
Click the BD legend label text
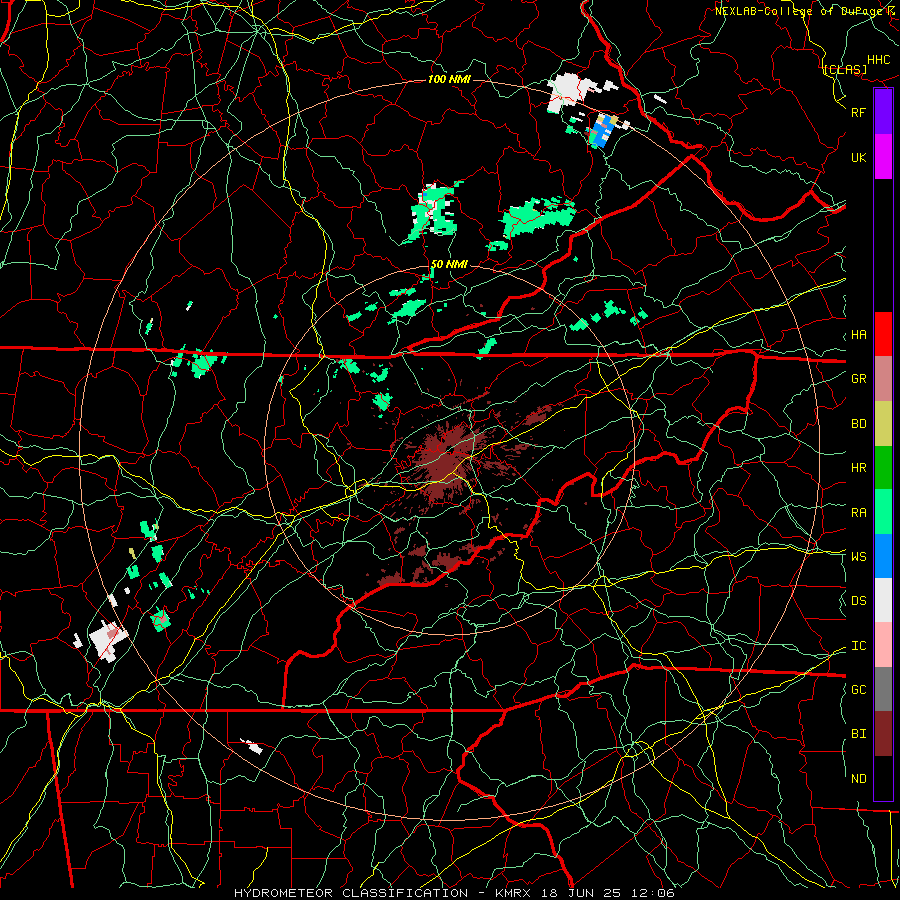(x=859, y=424)
